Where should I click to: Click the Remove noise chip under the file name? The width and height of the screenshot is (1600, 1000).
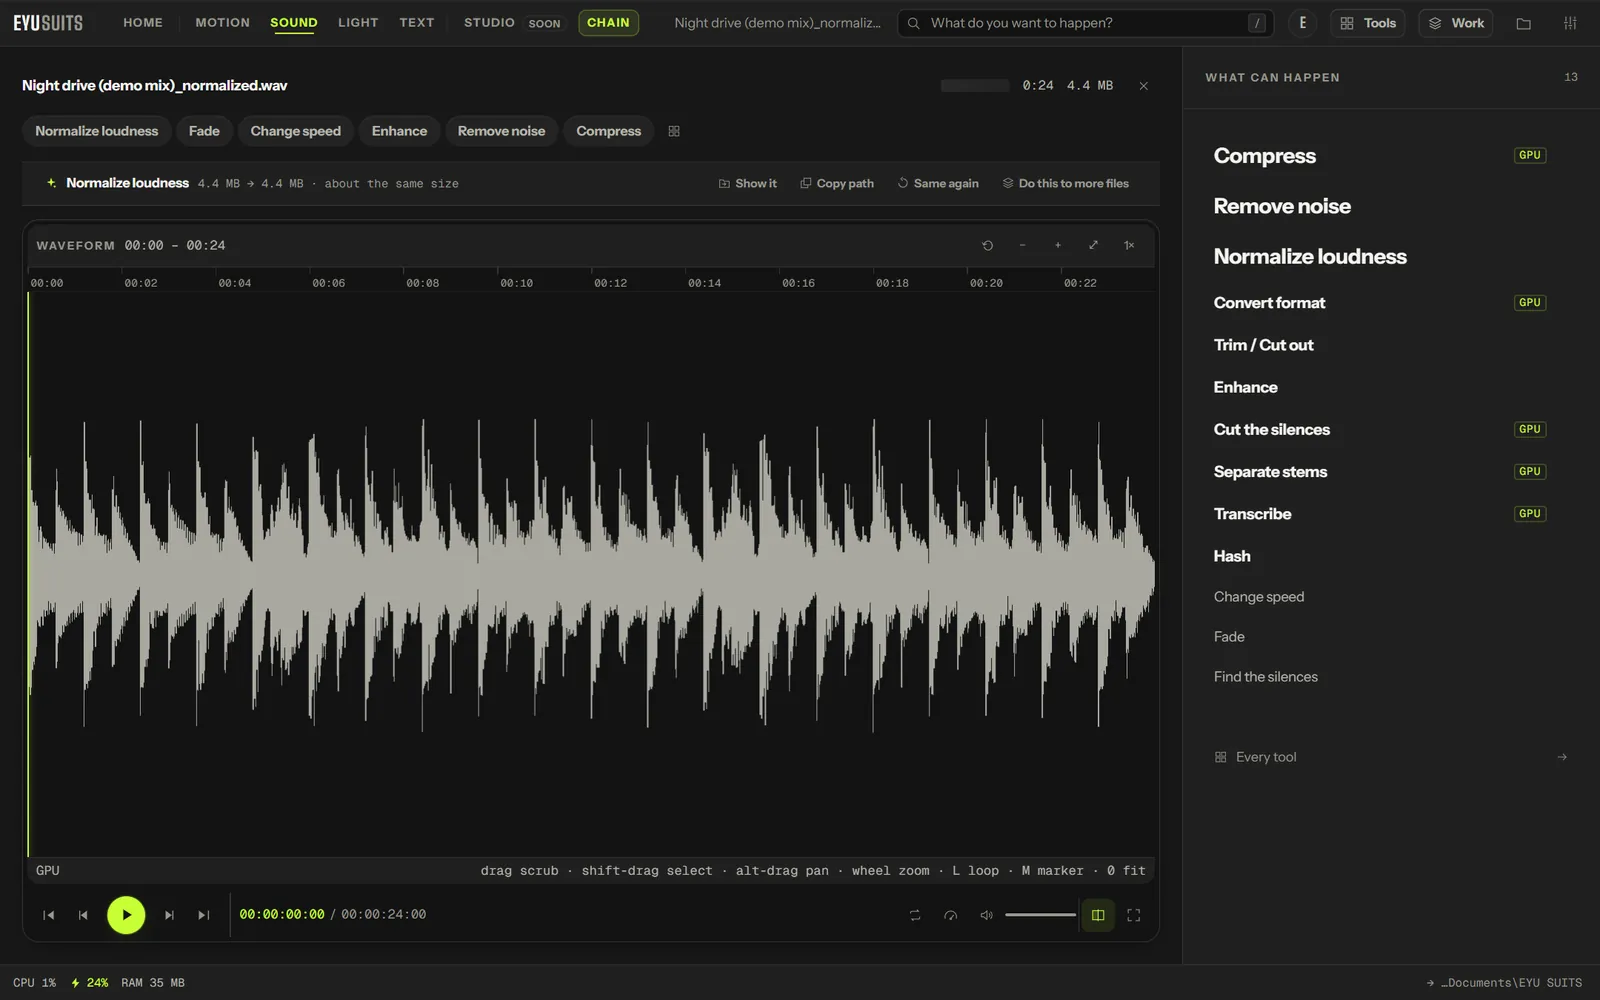point(501,131)
